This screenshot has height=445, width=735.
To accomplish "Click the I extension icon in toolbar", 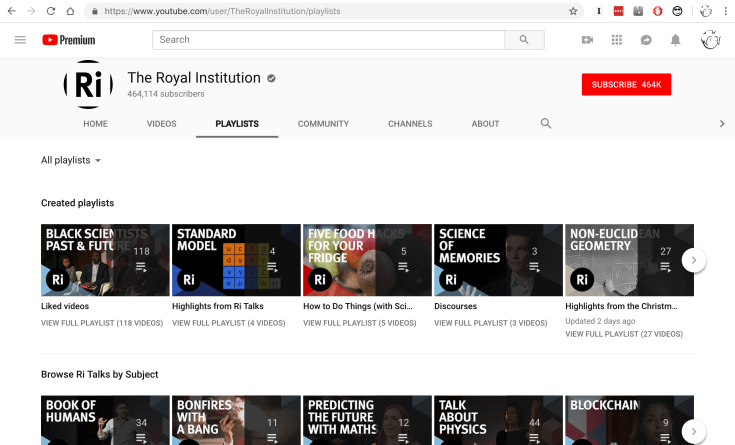I will click(x=599, y=11).
